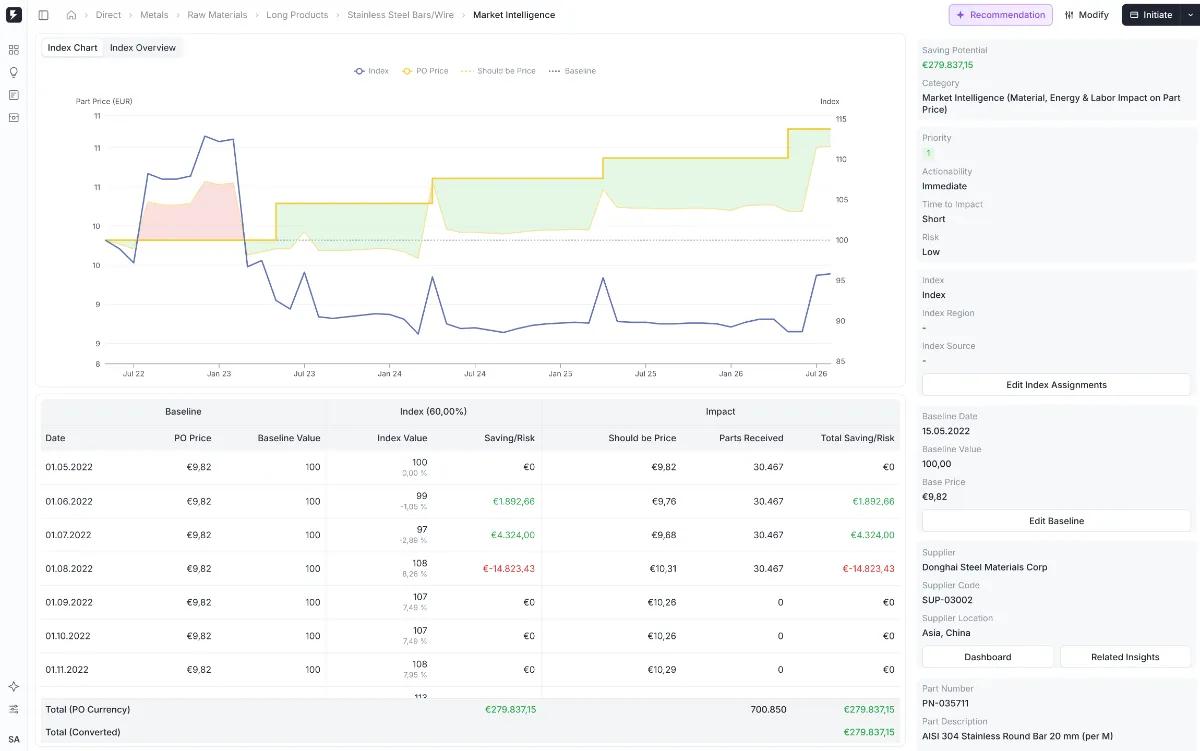The image size is (1200, 751).
Task: Toggle the Index series in chart legend
Action: point(371,71)
